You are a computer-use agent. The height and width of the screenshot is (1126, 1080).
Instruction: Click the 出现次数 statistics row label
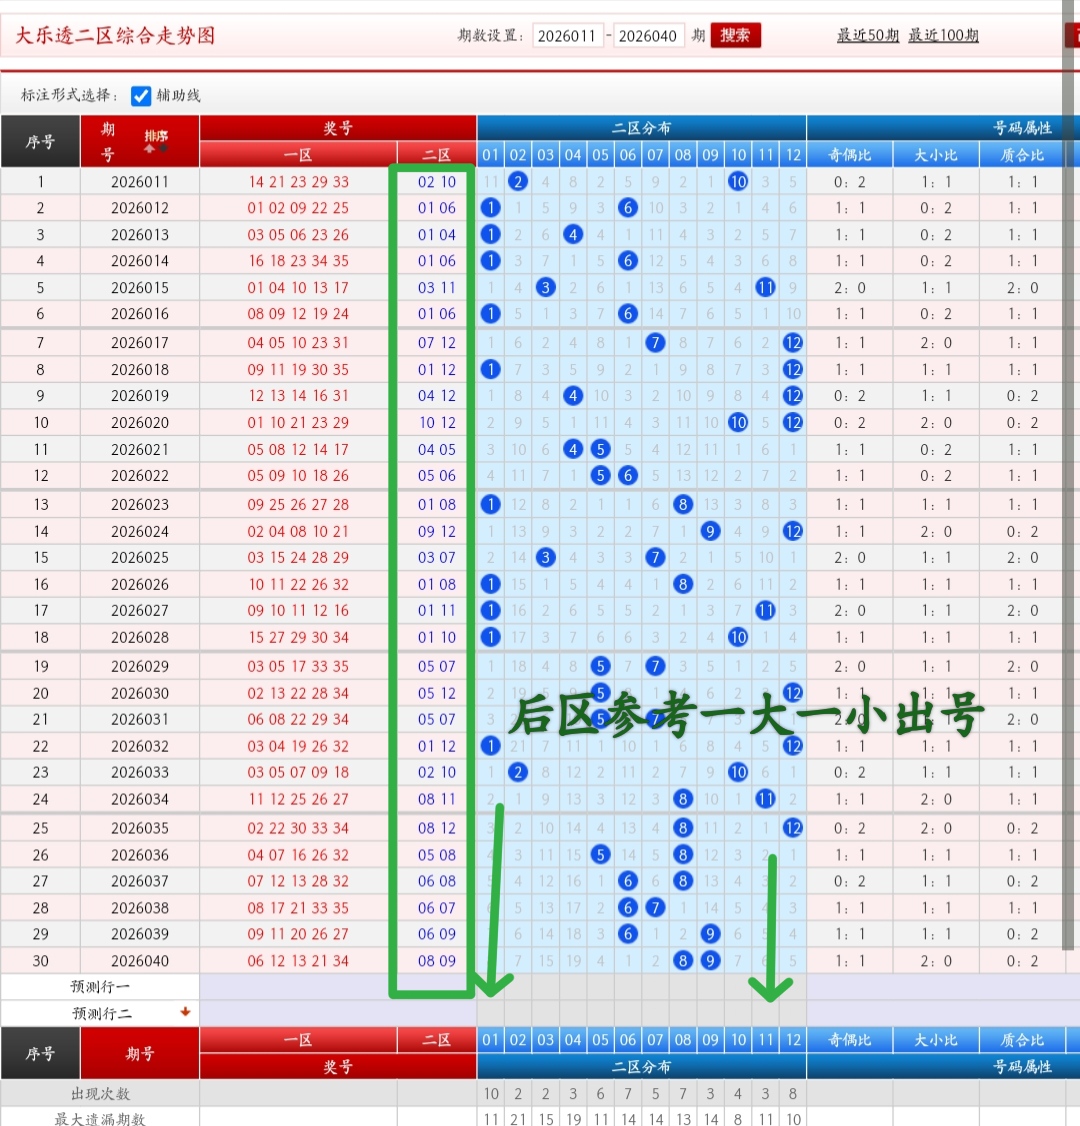[100, 1094]
